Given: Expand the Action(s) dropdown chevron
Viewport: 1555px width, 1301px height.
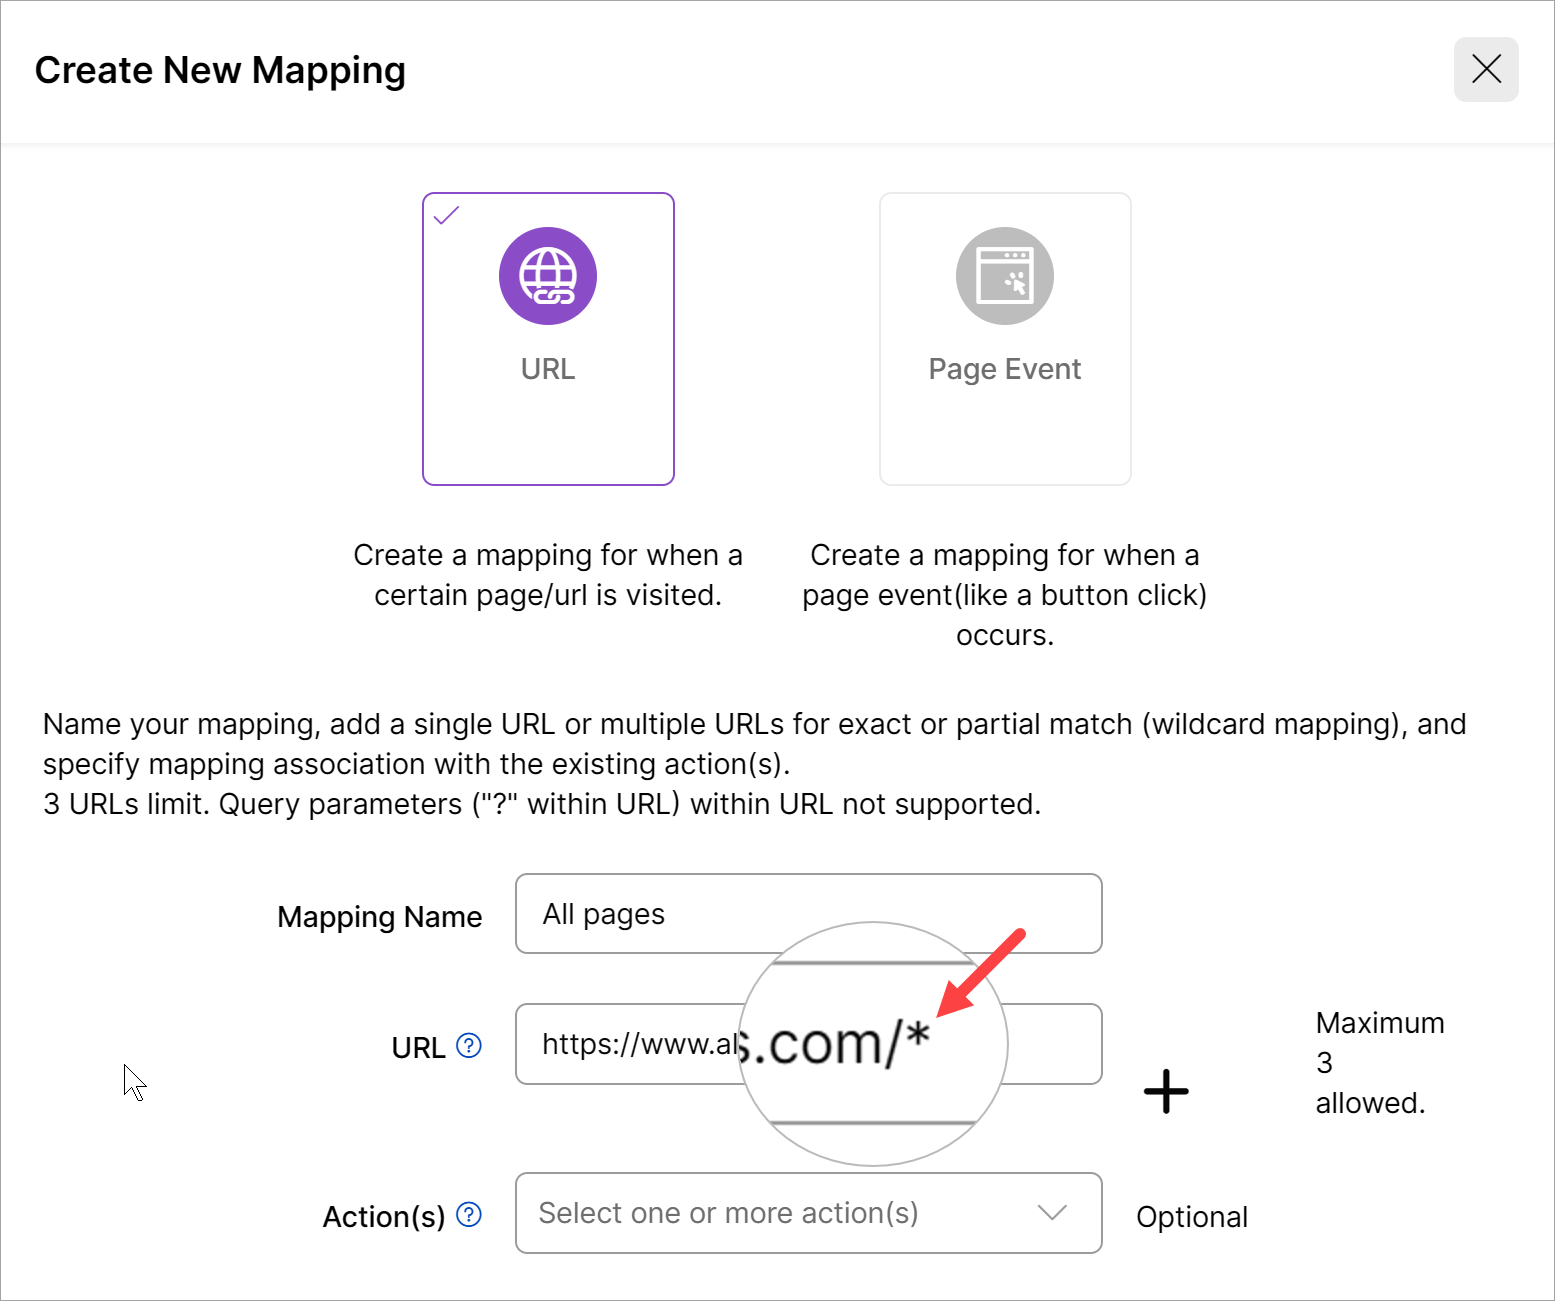Looking at the screenshot, I should 1052,1213.
